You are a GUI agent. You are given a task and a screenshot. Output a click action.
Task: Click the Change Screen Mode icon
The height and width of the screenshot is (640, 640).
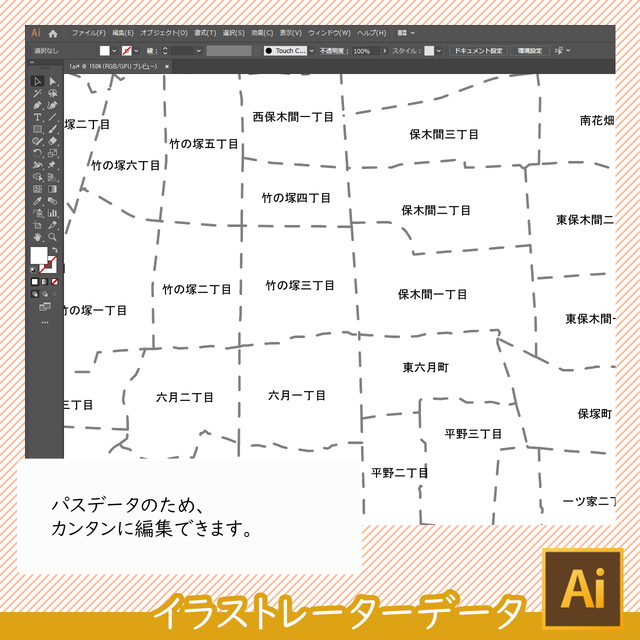click(45, 307)
